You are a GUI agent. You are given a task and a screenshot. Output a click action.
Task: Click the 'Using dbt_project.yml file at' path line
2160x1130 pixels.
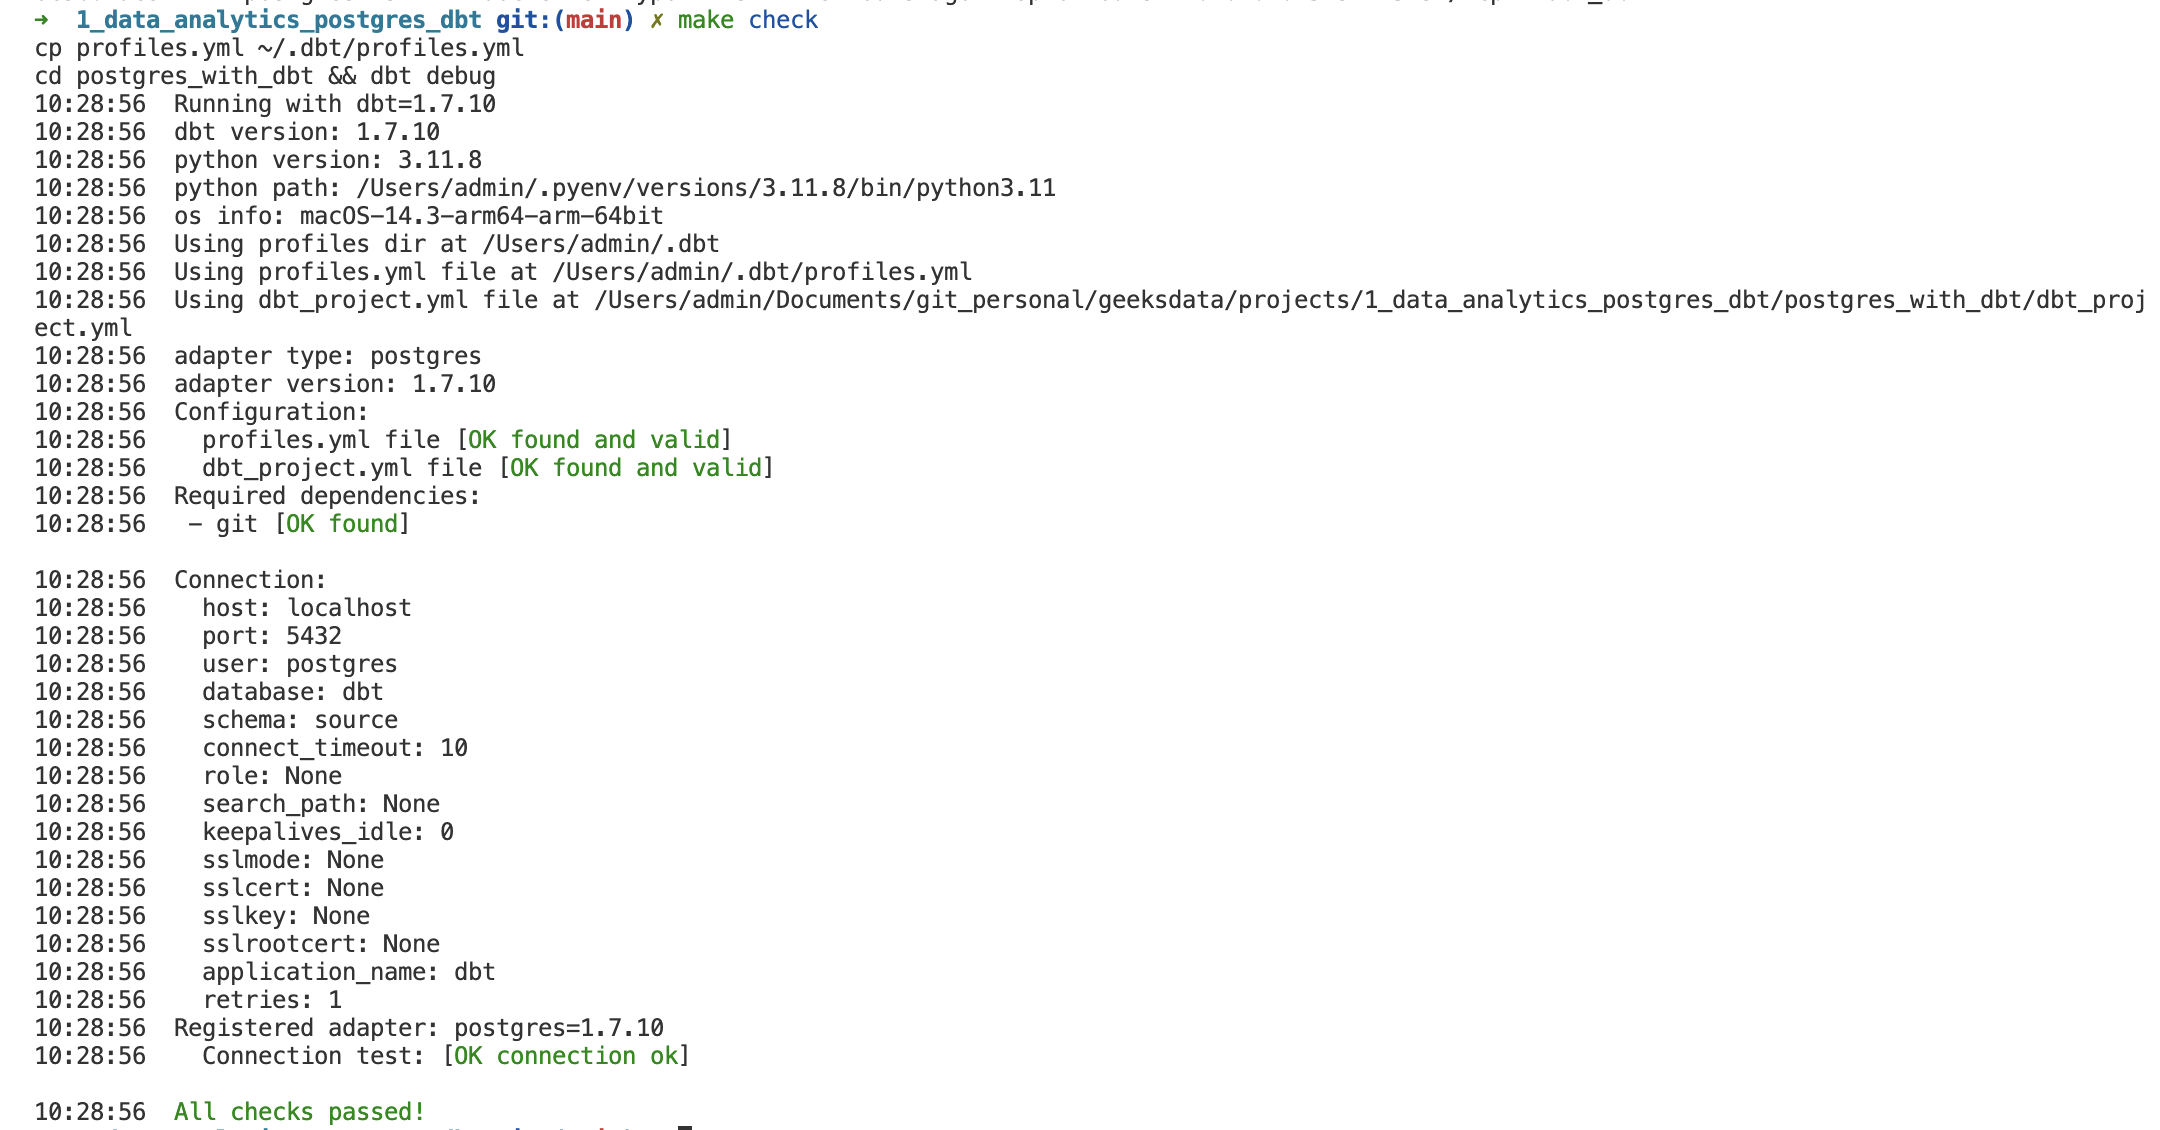click(1160, 300)
